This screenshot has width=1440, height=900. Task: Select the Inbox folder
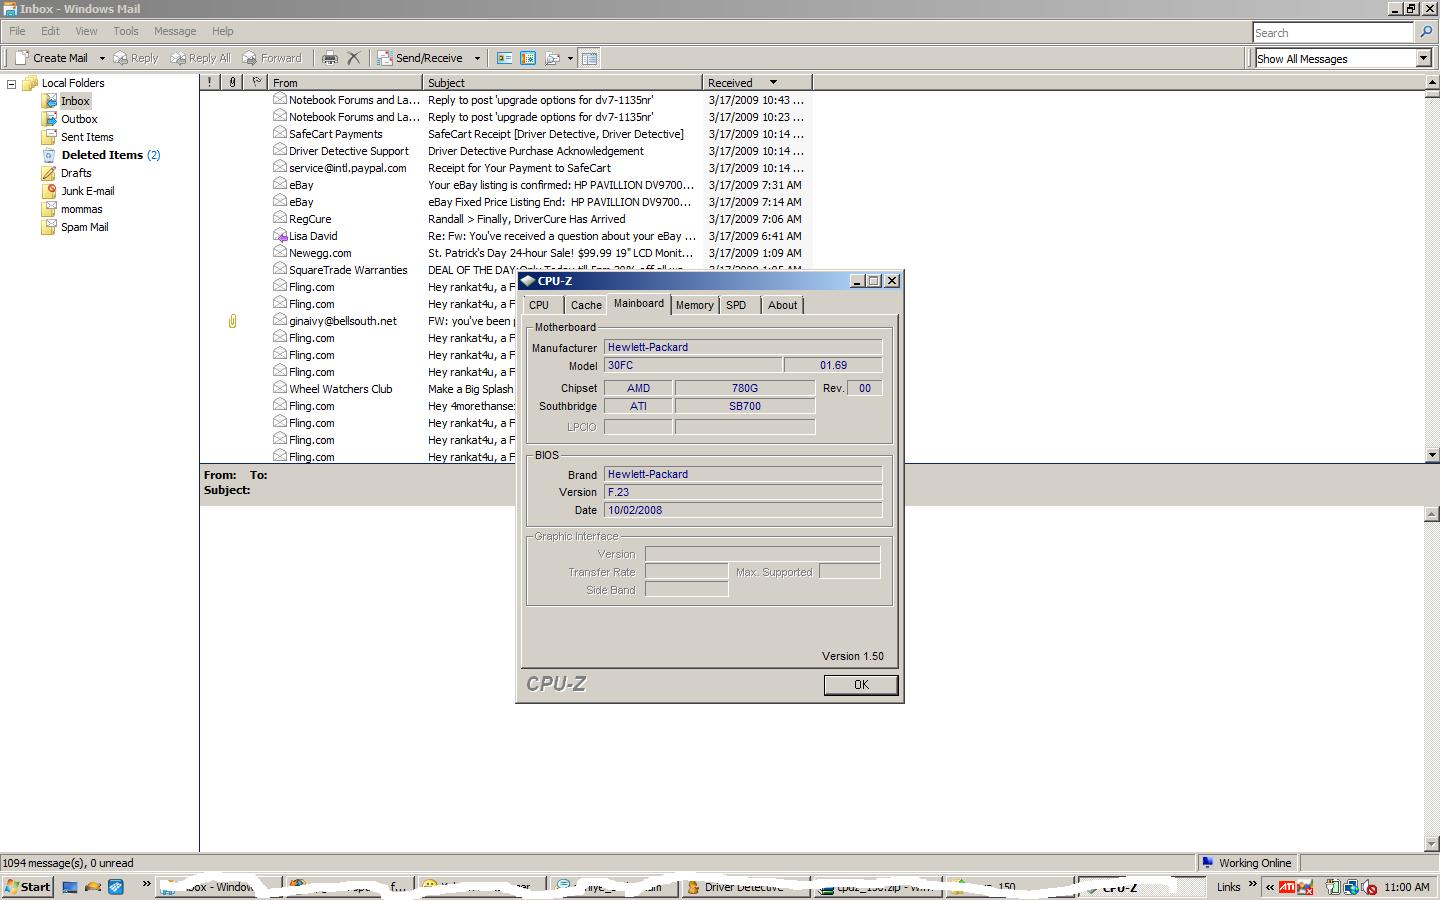pyautogui.click(x=75, y=101)
